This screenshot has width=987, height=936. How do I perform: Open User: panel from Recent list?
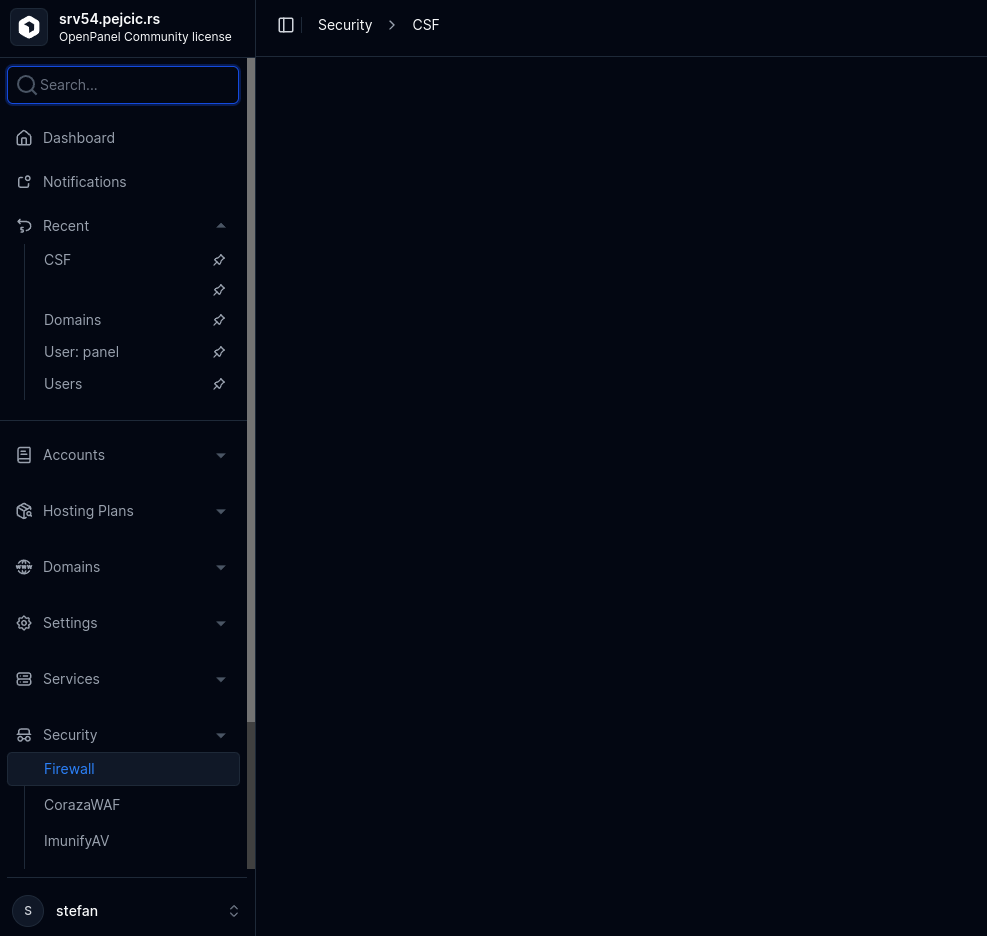[81, 352]
